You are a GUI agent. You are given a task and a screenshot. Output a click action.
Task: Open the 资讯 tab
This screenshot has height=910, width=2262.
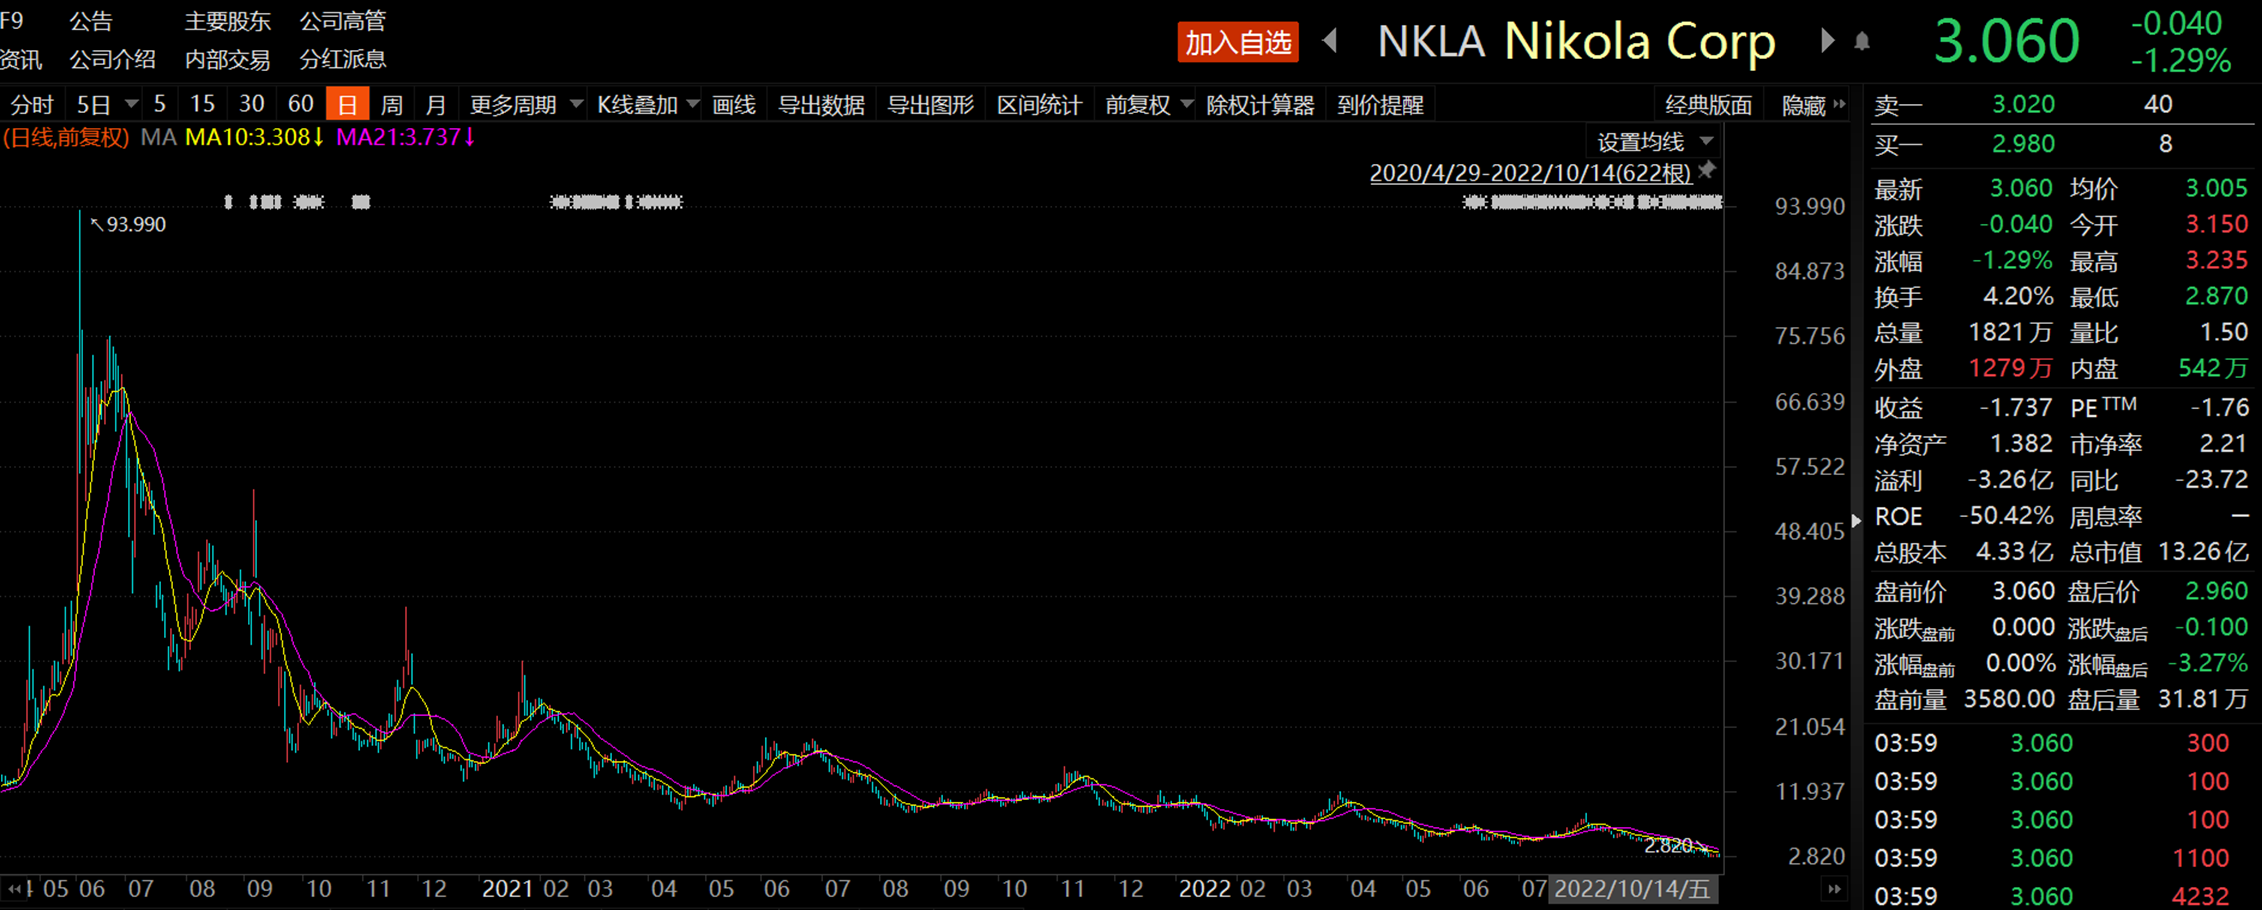pos(21,60)
